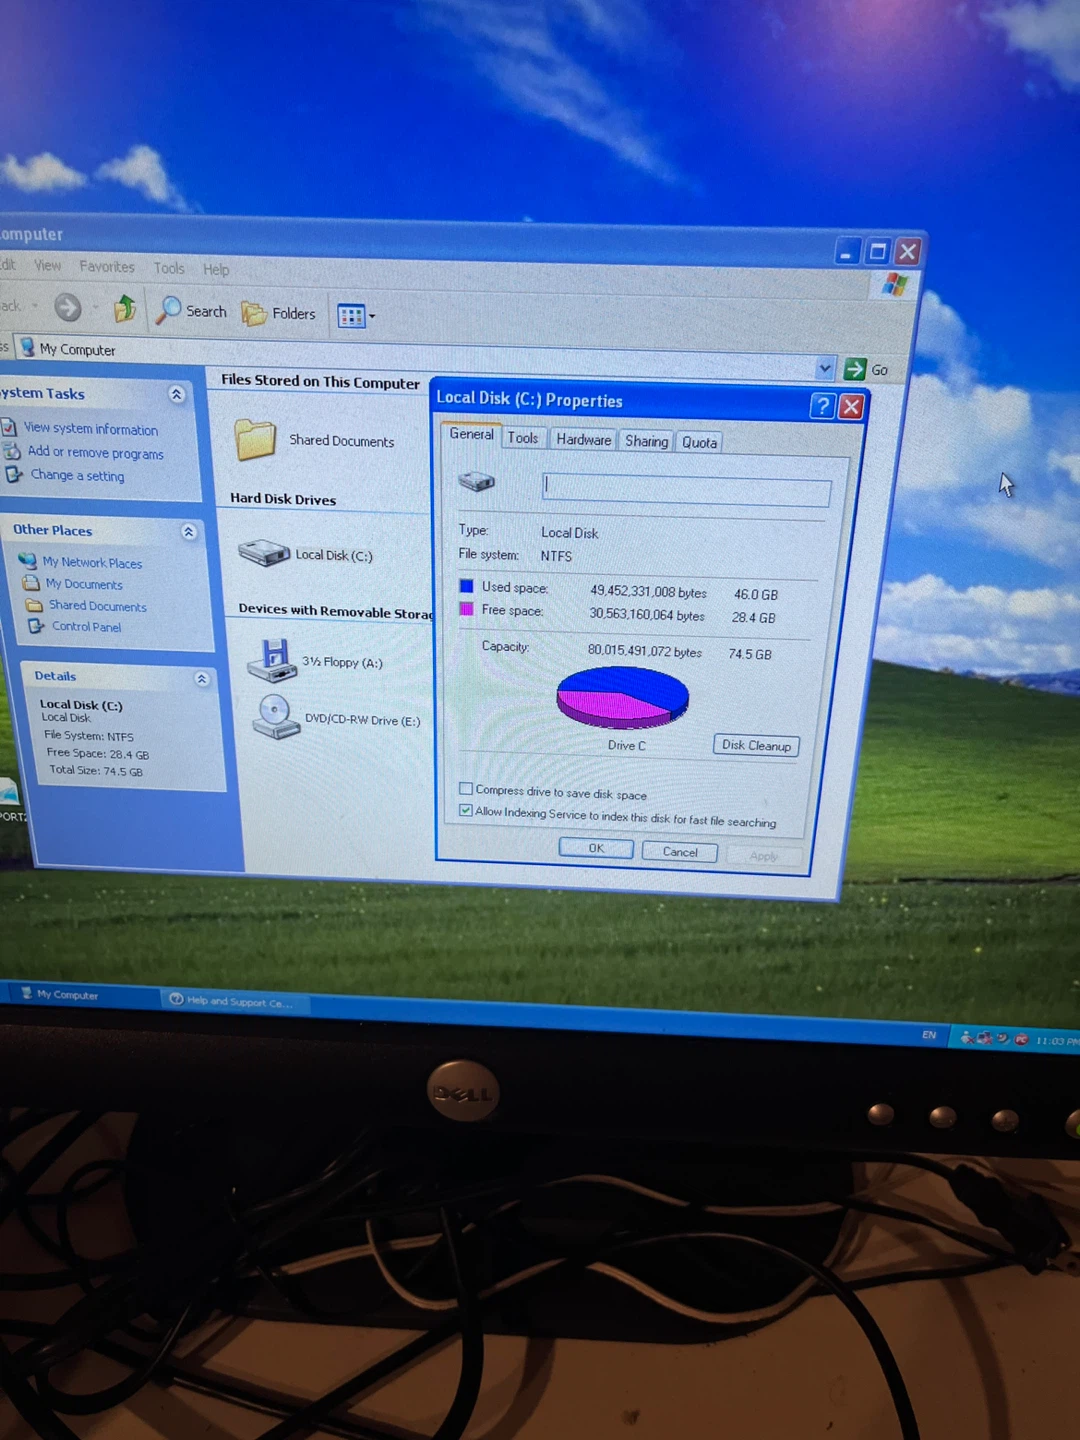The width and height of the screenshot is (1080, 1440).
Task: Click the Hard Disk Drives heading
Action: point(283,499)
